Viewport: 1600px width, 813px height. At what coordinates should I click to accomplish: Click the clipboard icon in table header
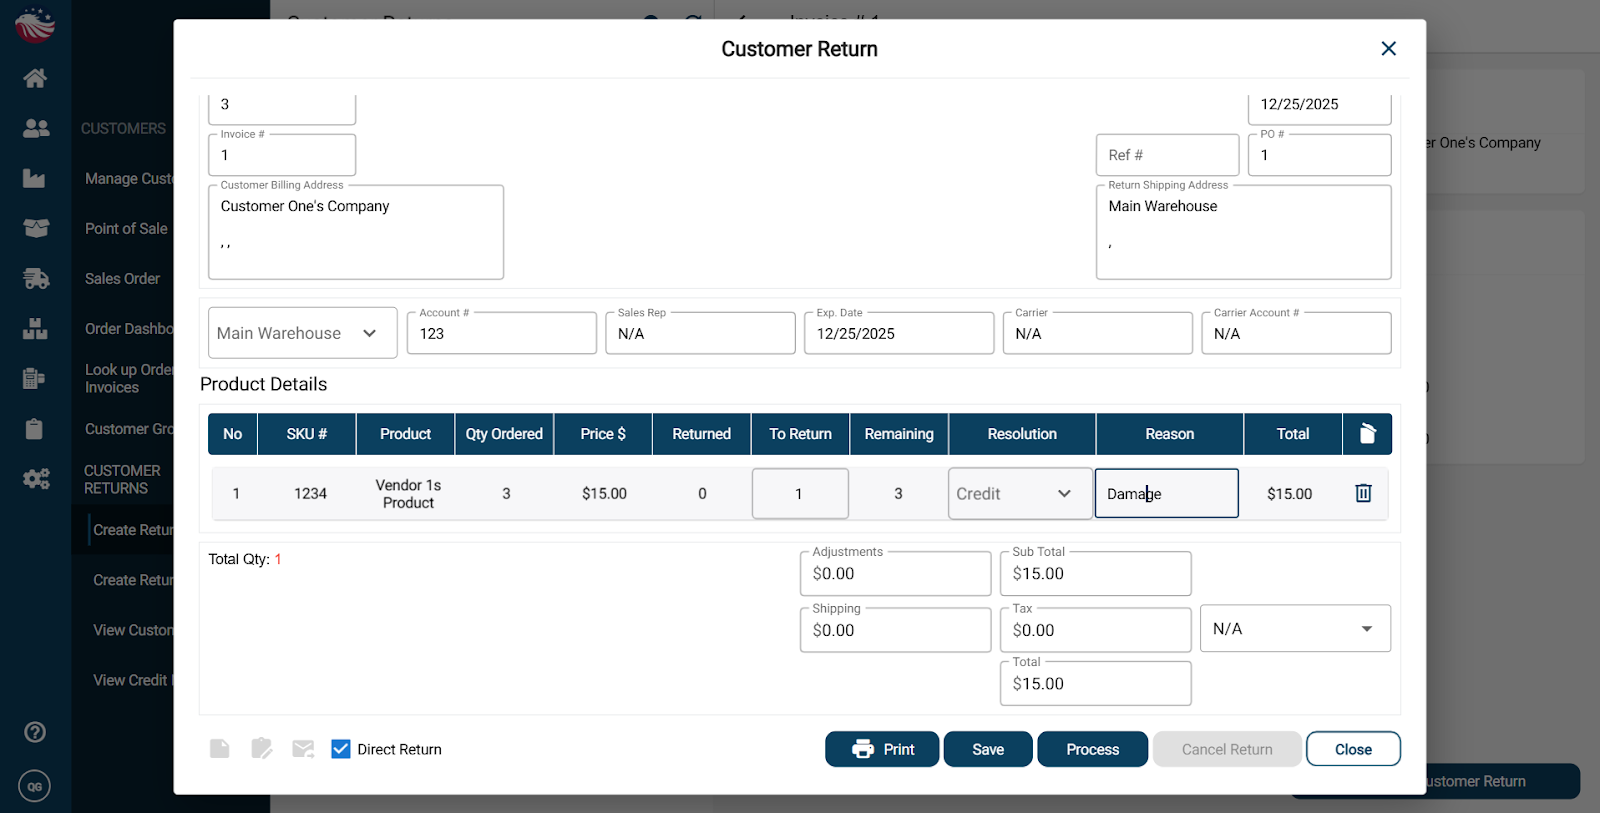click(x=1367, y=434)
